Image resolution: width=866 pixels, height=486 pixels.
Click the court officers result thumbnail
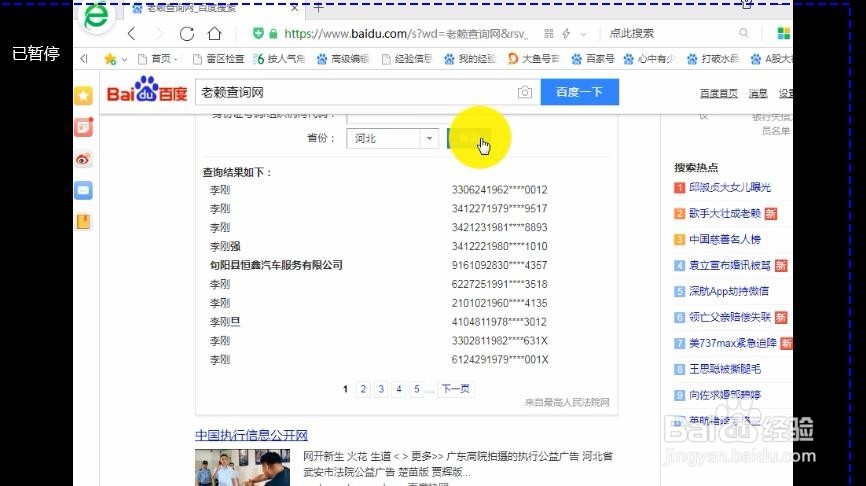pyautogui.click(x=242, y=467)
